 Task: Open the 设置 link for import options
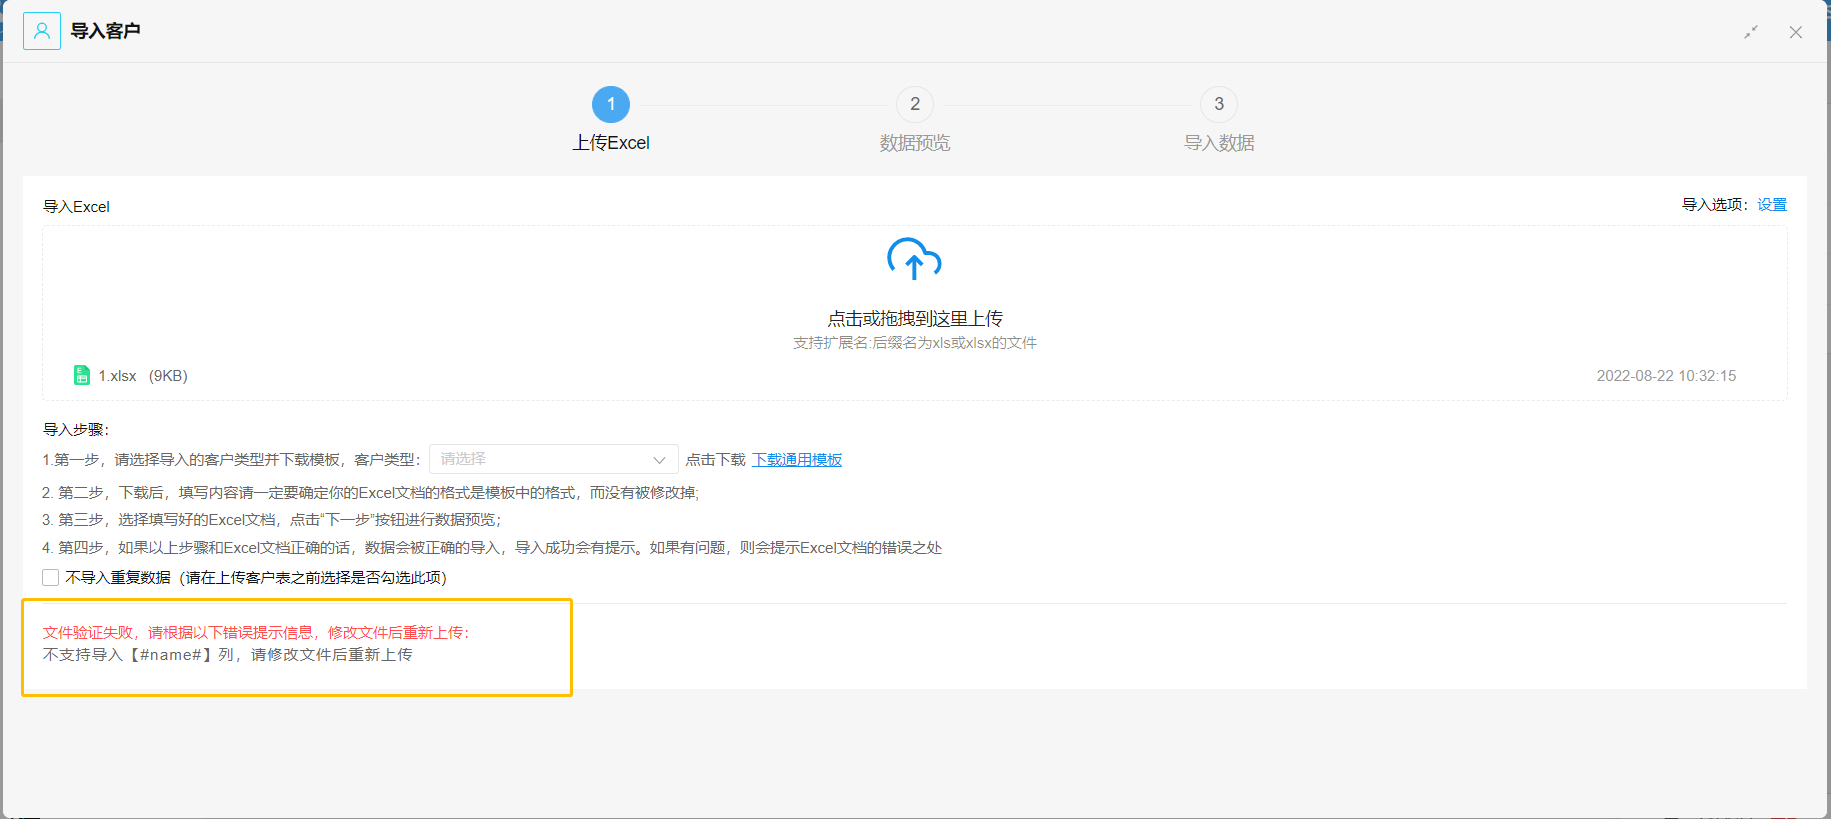1772,205
